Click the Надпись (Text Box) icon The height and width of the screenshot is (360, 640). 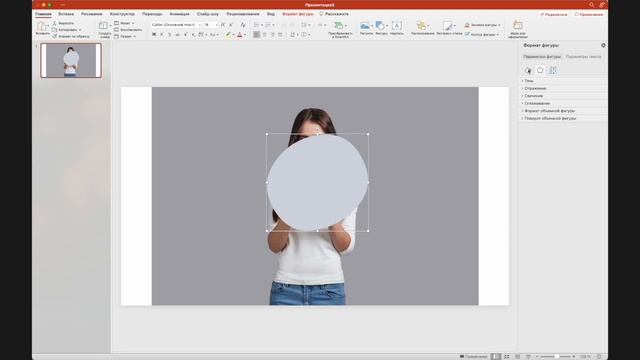pos(396,26)
